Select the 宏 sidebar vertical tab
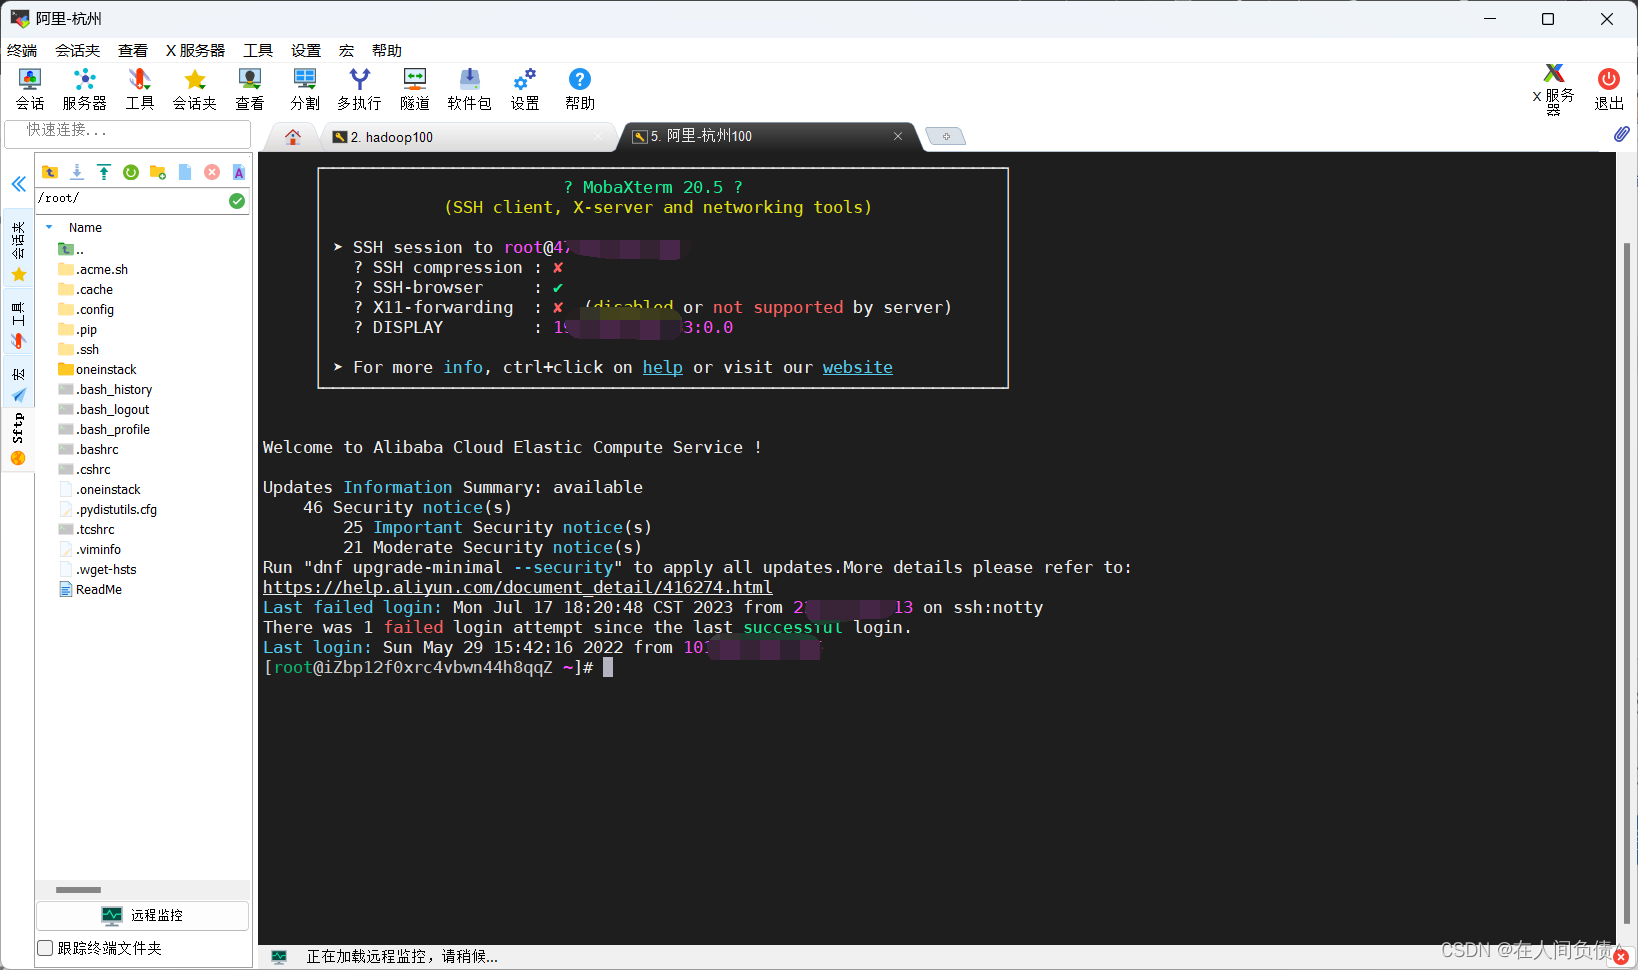 click(x=18, y=384)
